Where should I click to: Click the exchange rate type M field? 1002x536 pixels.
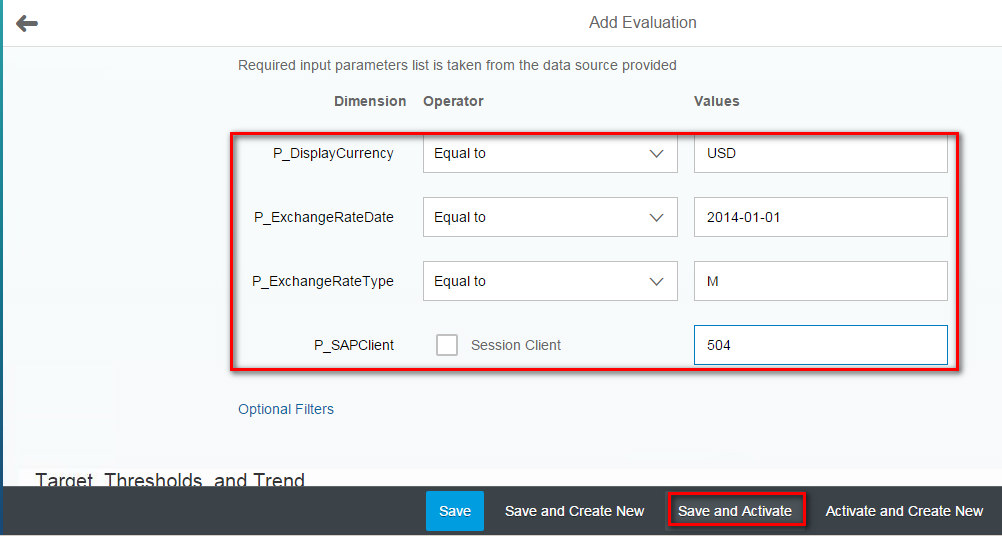pyautogui.click(x=821, y=281)
